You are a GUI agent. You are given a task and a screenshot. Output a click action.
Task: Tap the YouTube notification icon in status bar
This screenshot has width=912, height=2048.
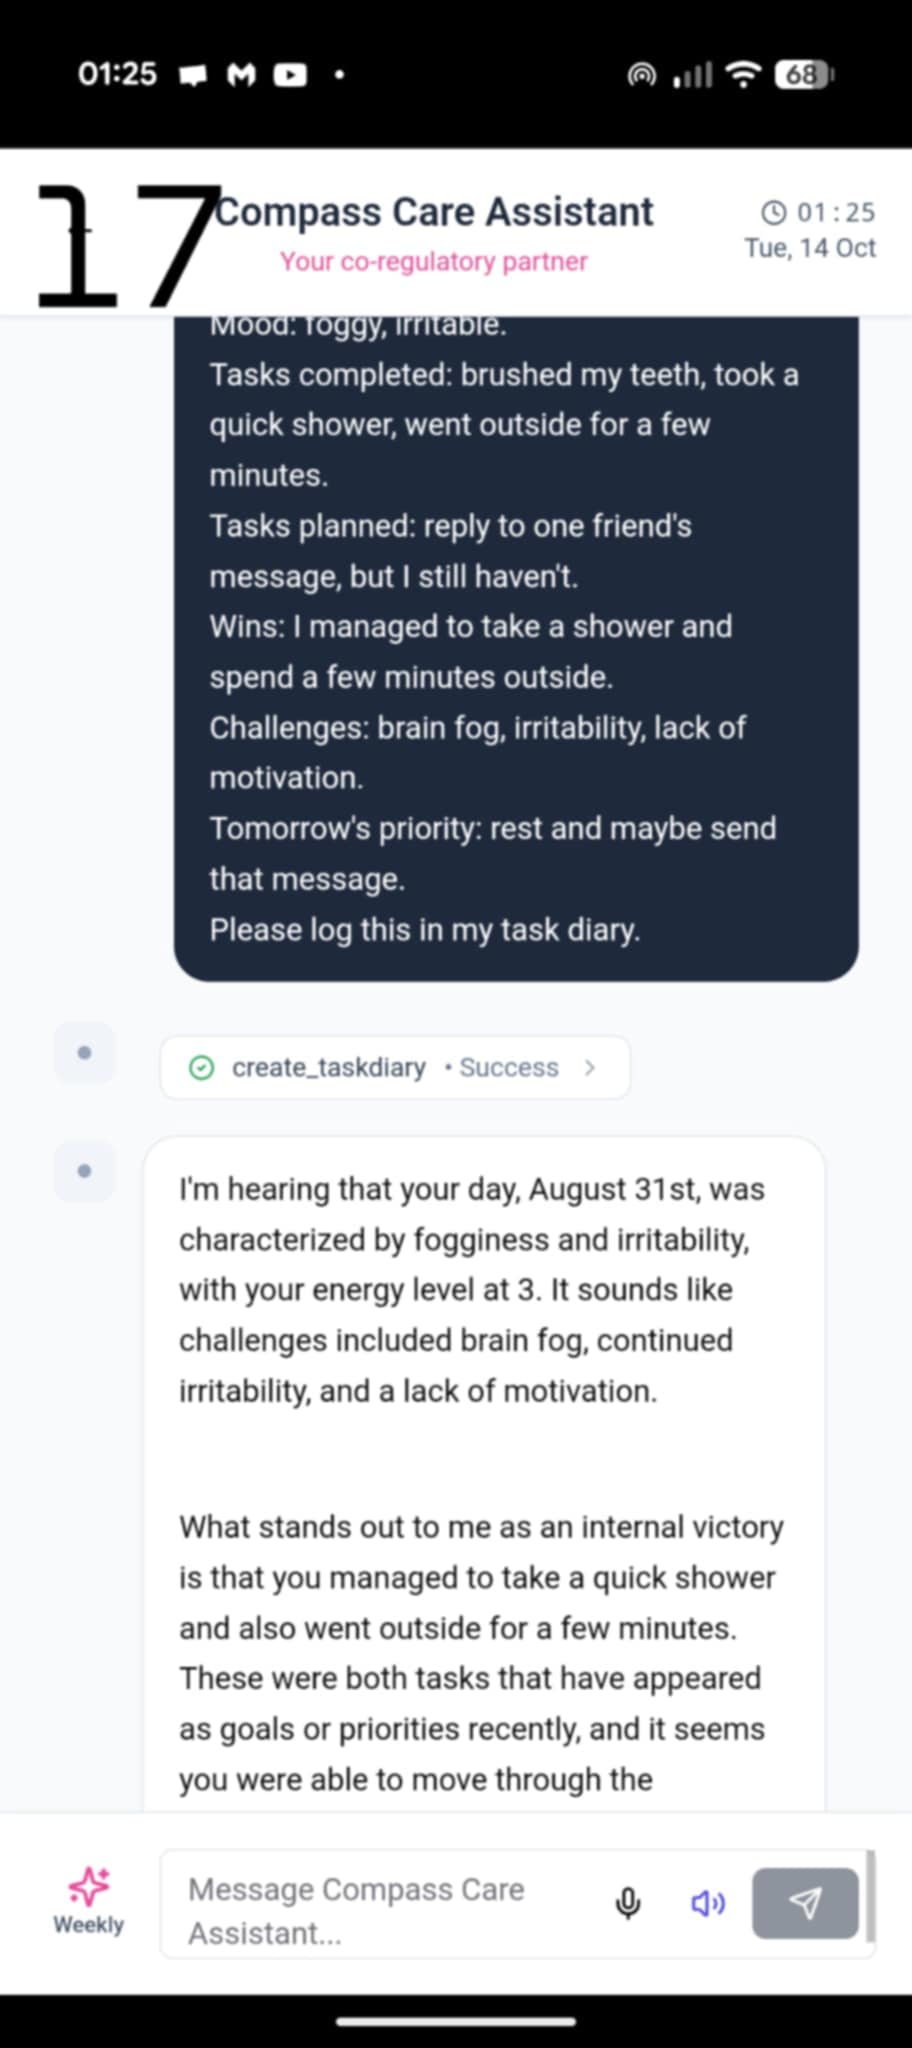pos(290,75)
